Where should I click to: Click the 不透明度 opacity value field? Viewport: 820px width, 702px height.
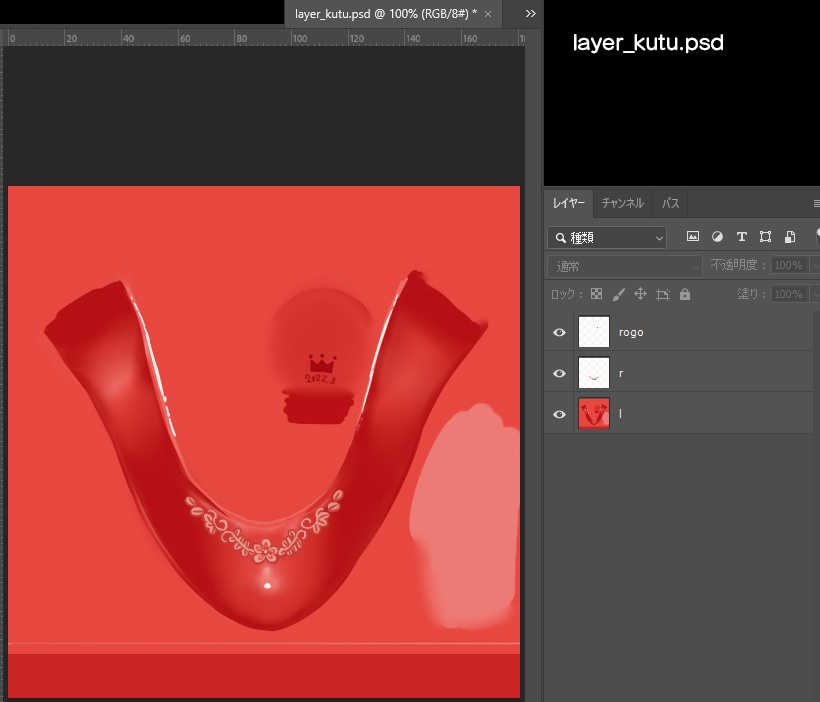[789, 265]
